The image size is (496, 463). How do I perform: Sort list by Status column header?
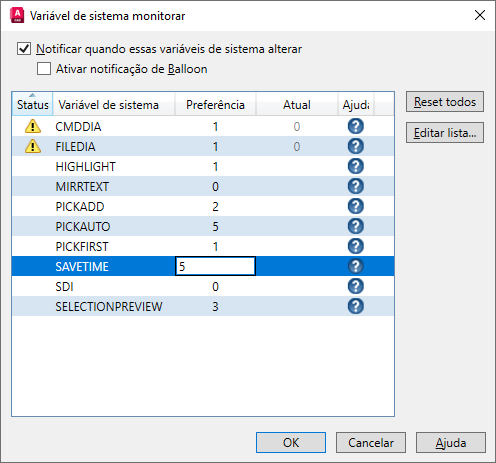[32, 104]
